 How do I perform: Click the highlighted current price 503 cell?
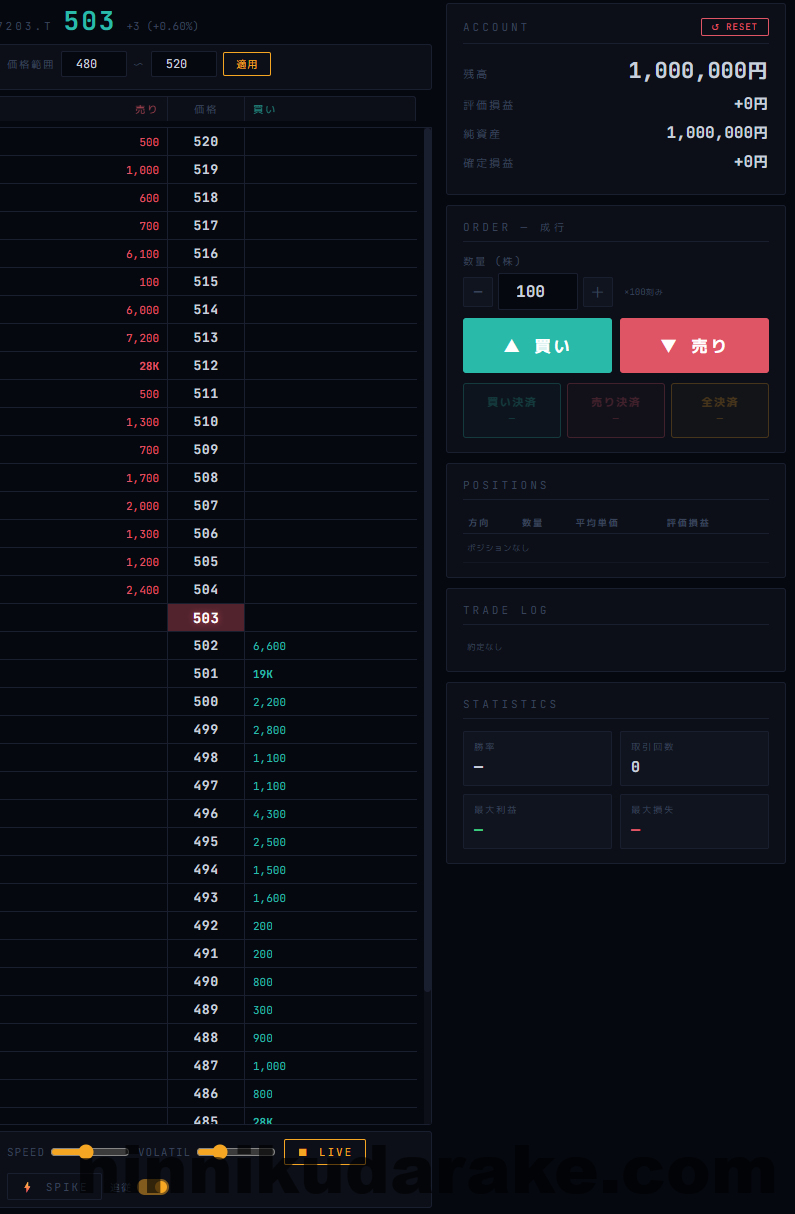(x=205, y=618)
